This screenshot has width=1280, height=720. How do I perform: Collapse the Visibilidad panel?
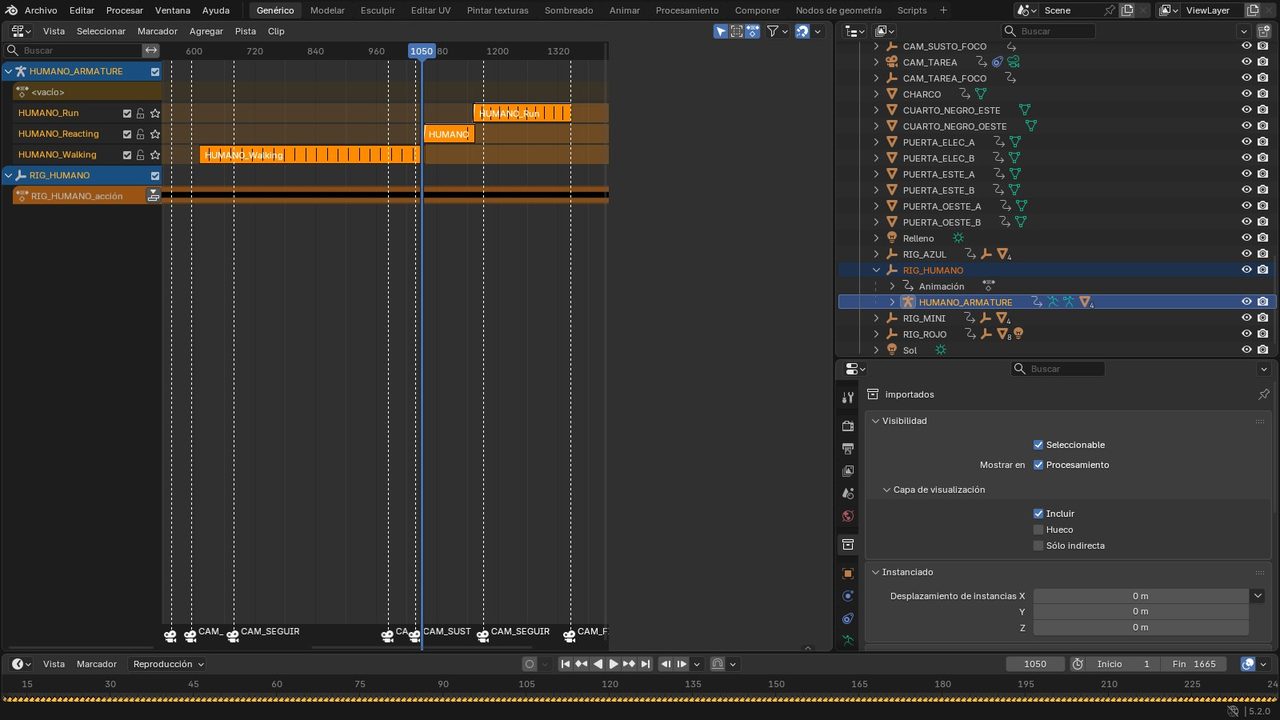pyautogui.click(x=876, y=421)
